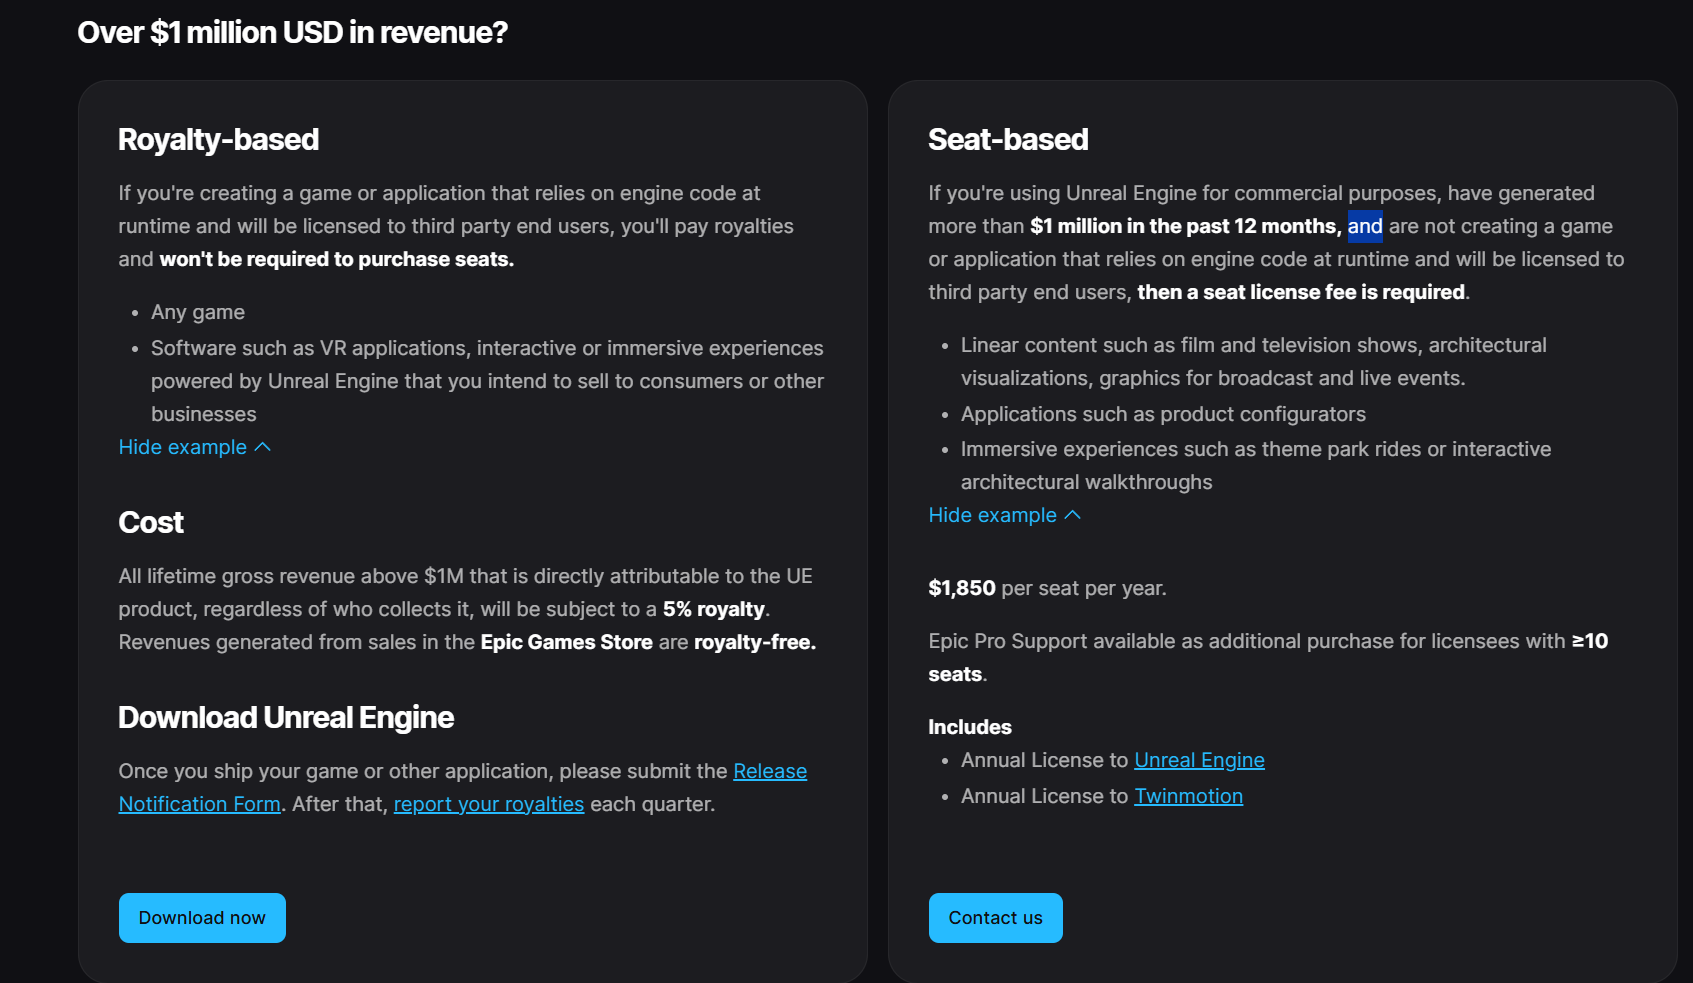Viewport: 1693px width, 983px height.
Task: Click the Royalty-based card heading
Action: tap(218, 139)
